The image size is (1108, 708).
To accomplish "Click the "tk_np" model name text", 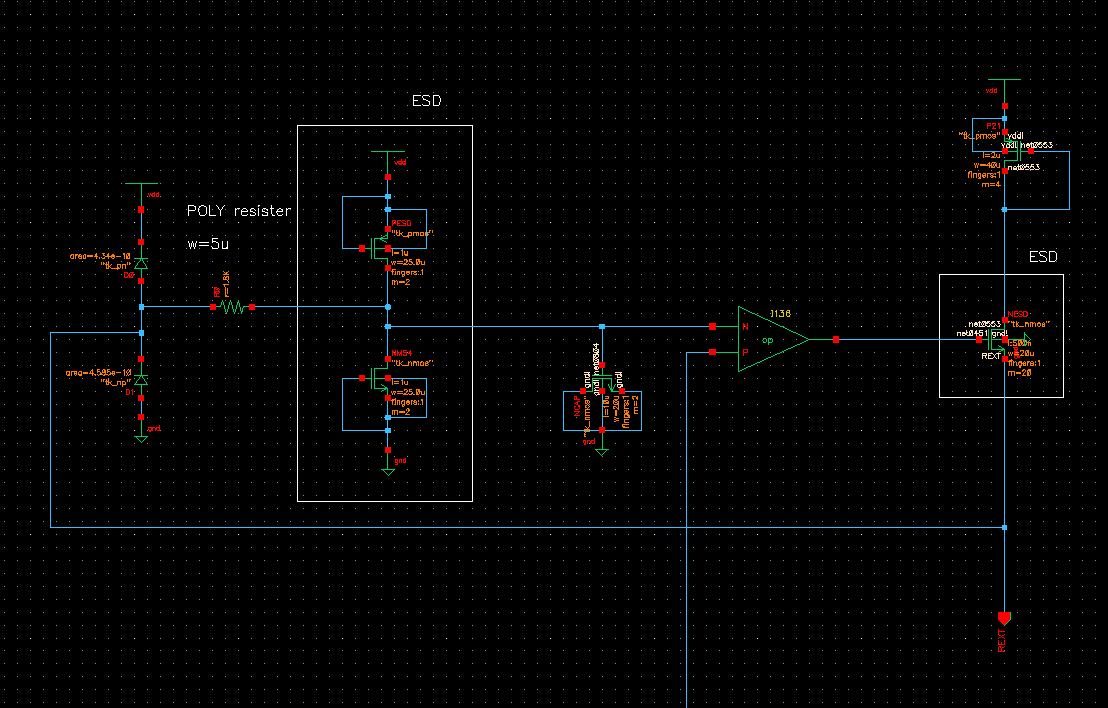I will pyautogui.click(x=117, y=382).
